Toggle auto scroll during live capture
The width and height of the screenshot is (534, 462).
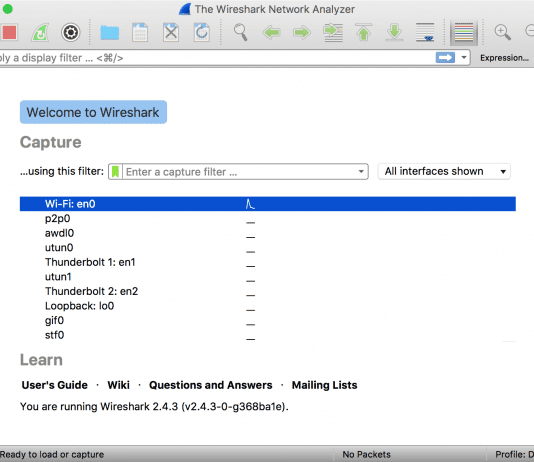click(425, 33)
